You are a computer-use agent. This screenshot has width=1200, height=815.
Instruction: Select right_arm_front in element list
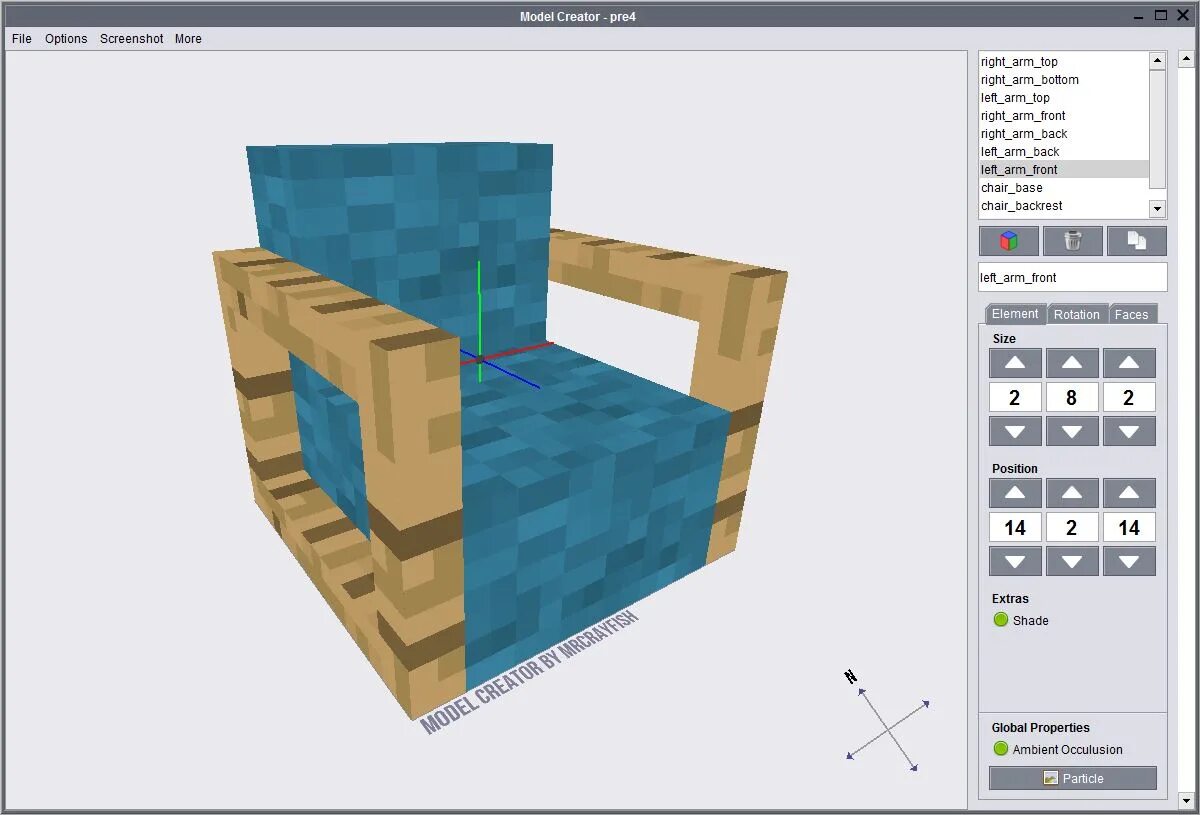(x=1064, y=116)
